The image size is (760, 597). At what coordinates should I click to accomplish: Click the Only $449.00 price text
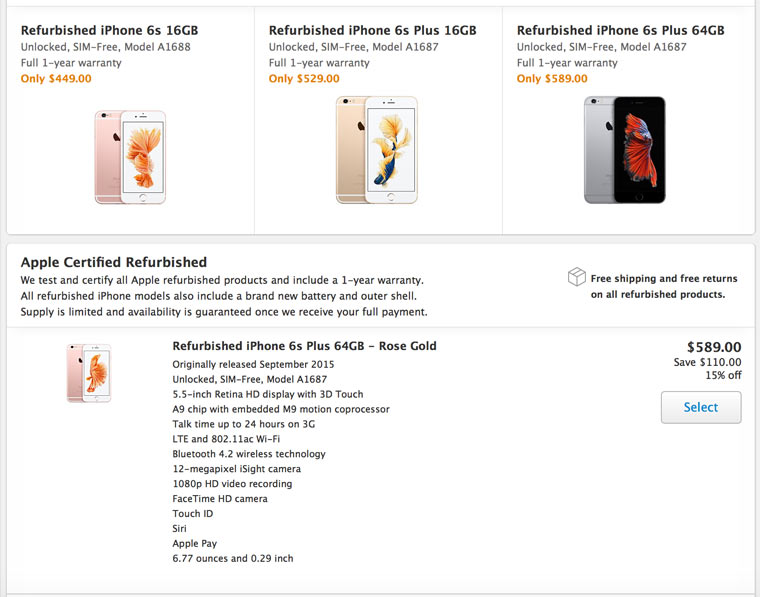coord(56,79)
